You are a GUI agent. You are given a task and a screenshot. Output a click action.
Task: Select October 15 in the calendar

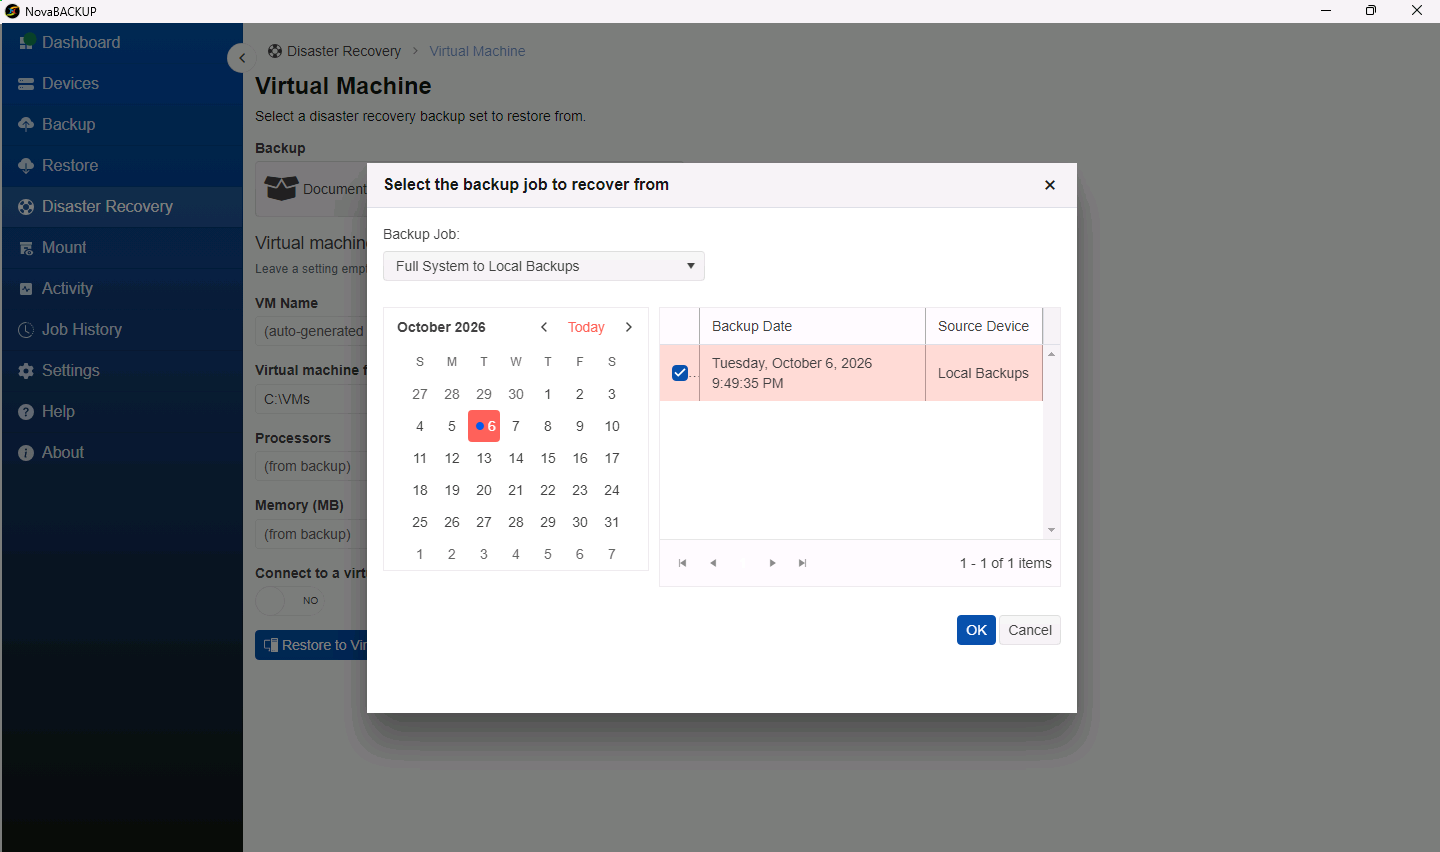(548, 458)
